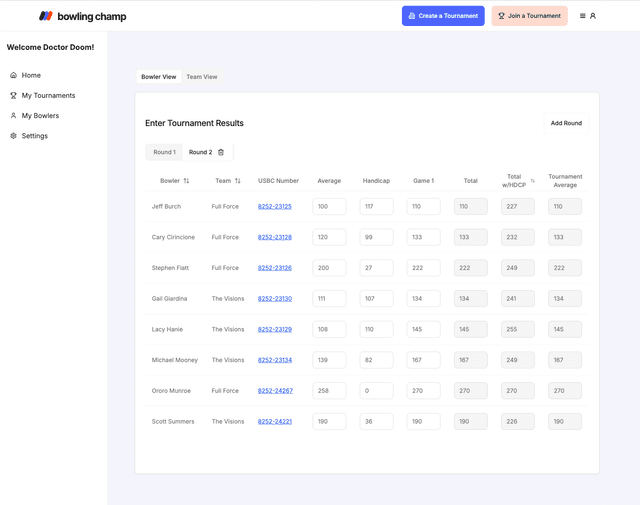Open Settings in the sidebar
Image resolution: width=640 pixels, height=505 pixels.
[x=34, y=136]
